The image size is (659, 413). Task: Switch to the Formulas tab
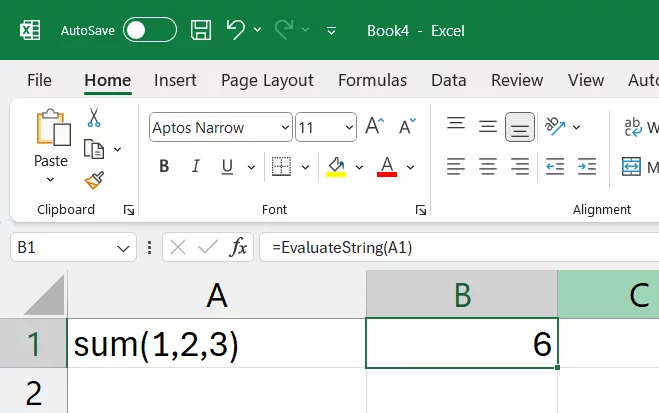[372, 80]
